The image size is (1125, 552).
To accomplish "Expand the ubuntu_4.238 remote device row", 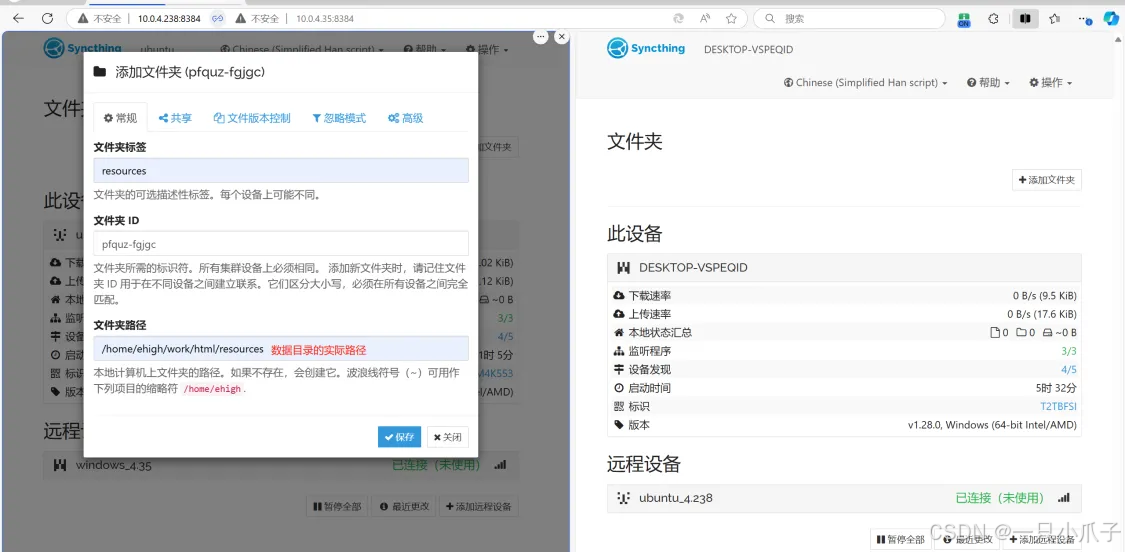I will point(844,498).
